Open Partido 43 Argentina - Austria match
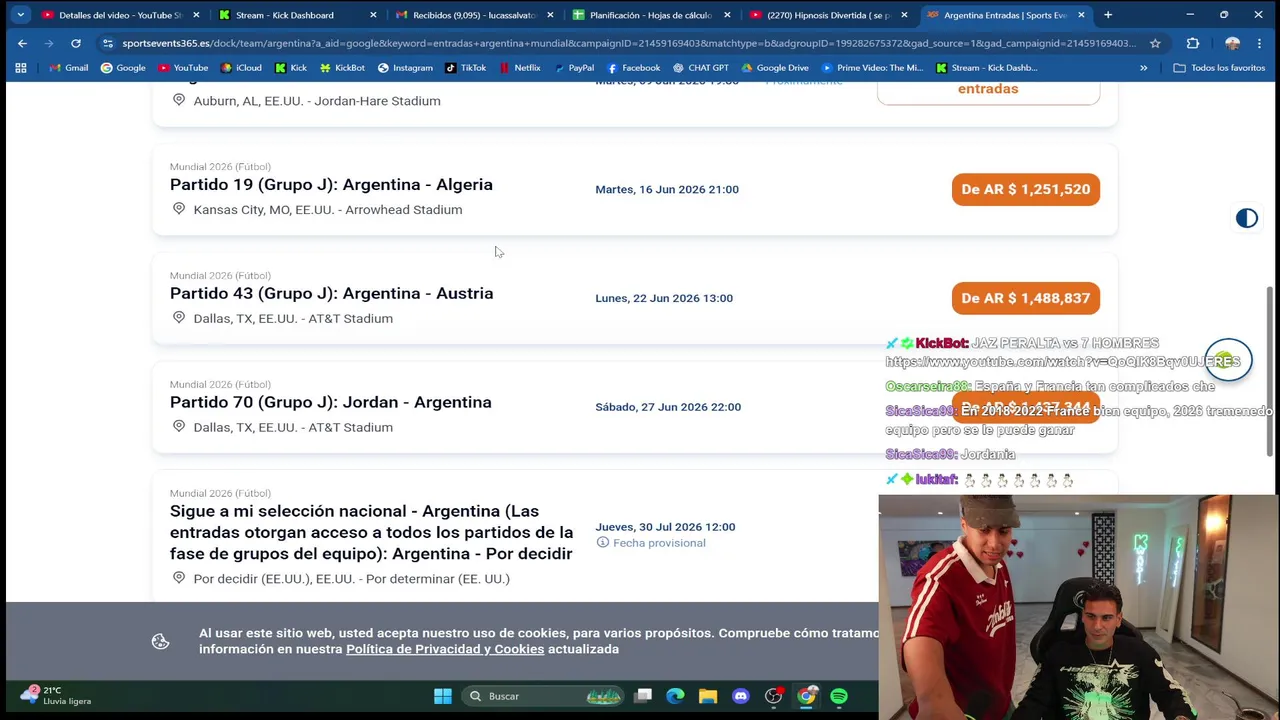1280x720 pixels. point(331,294)
